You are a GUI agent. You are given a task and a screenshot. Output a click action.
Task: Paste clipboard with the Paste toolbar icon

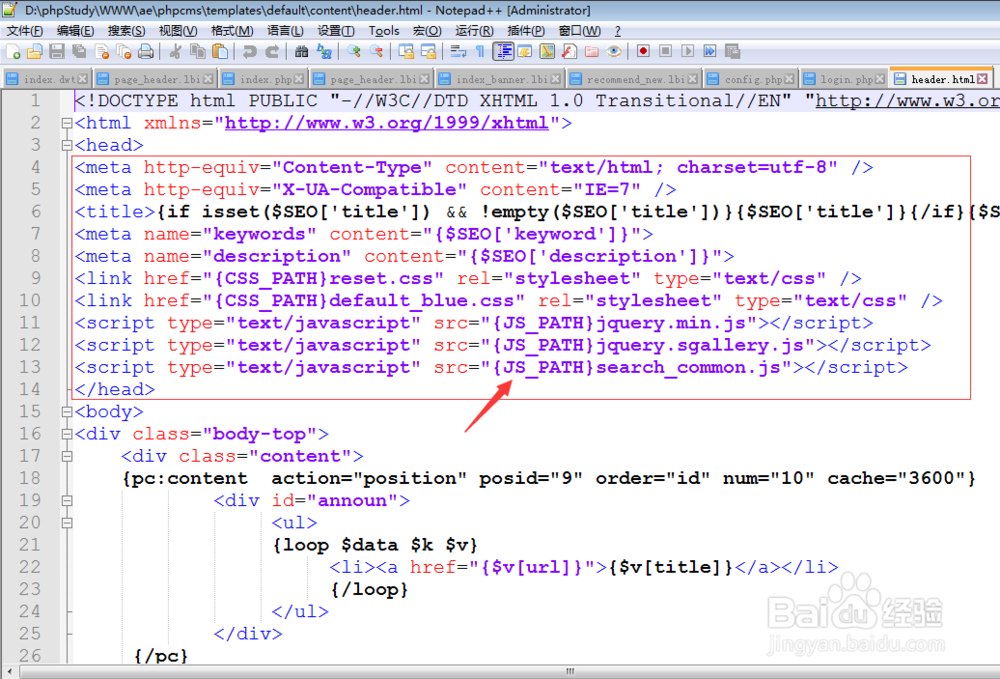[220, 52]
